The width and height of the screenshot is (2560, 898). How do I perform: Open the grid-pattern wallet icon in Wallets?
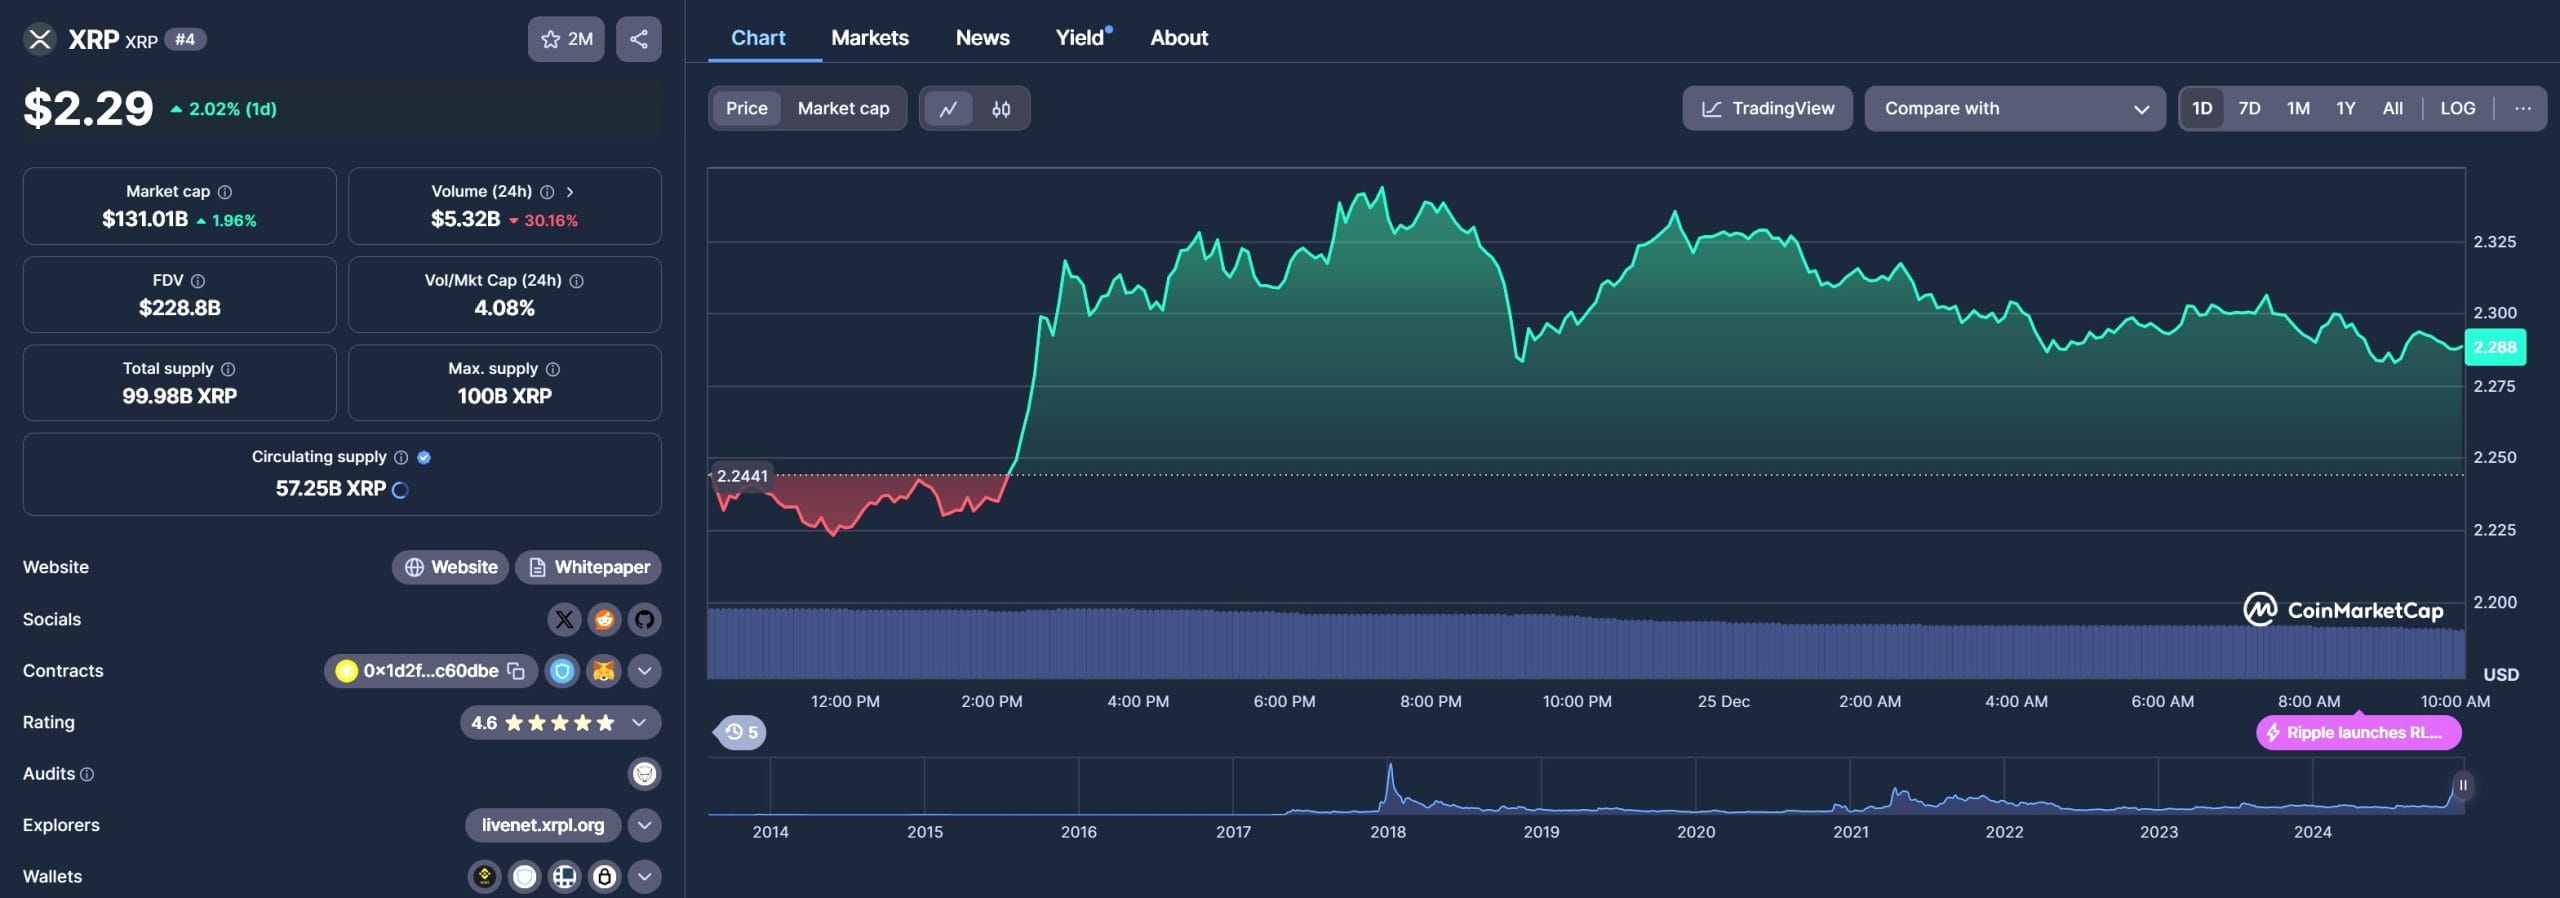click(564, 877)
